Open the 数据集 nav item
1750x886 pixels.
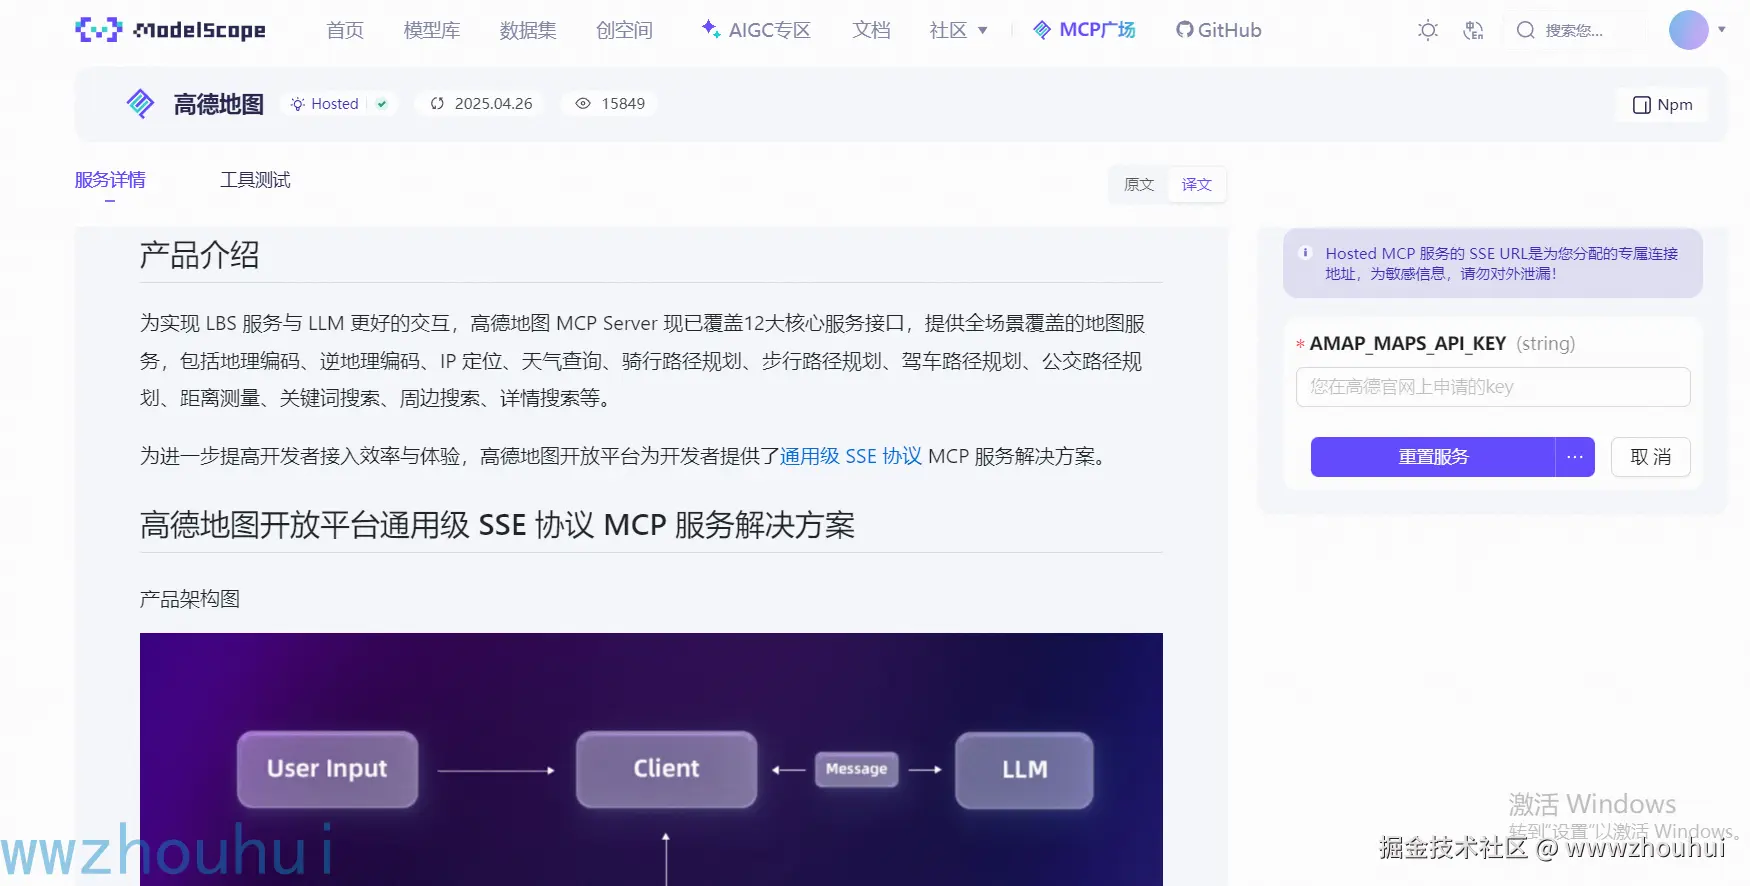pos(528,30)
